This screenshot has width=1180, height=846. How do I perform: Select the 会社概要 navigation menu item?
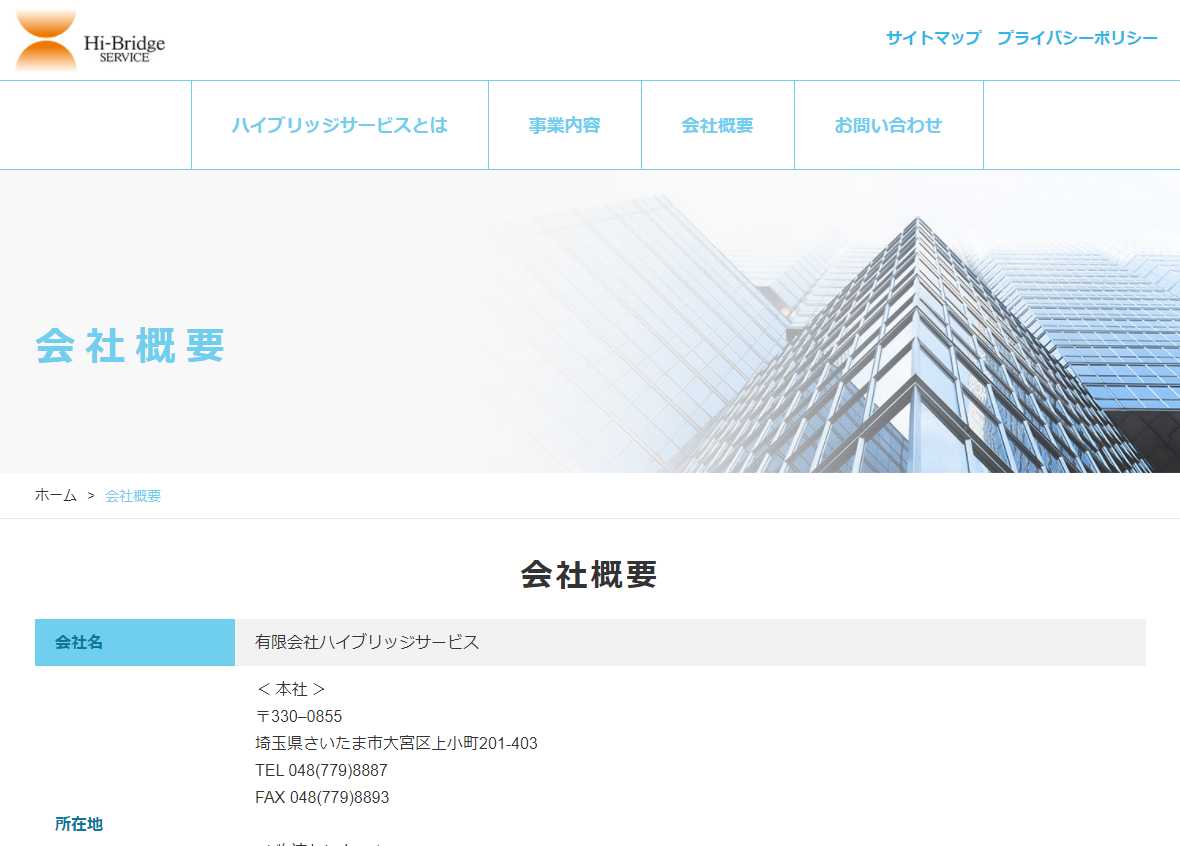pos(718,126)
